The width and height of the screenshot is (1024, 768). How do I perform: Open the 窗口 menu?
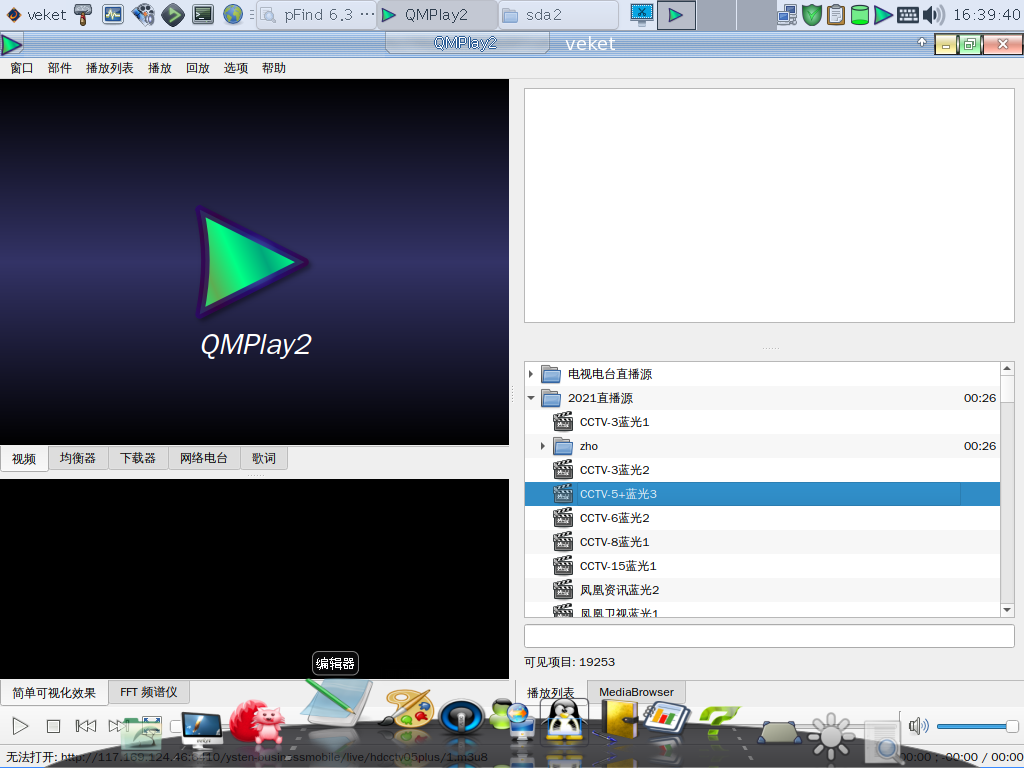(x=22, y=68)
